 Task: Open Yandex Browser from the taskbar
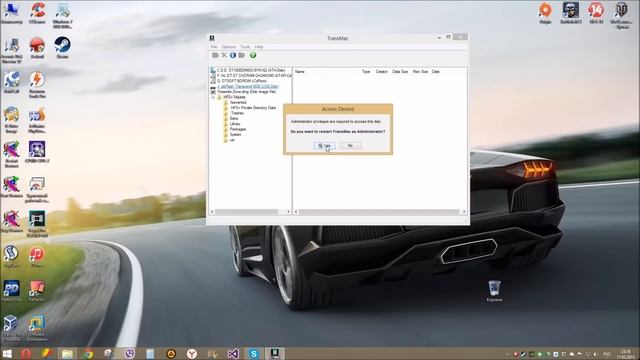tap(191, 353)
